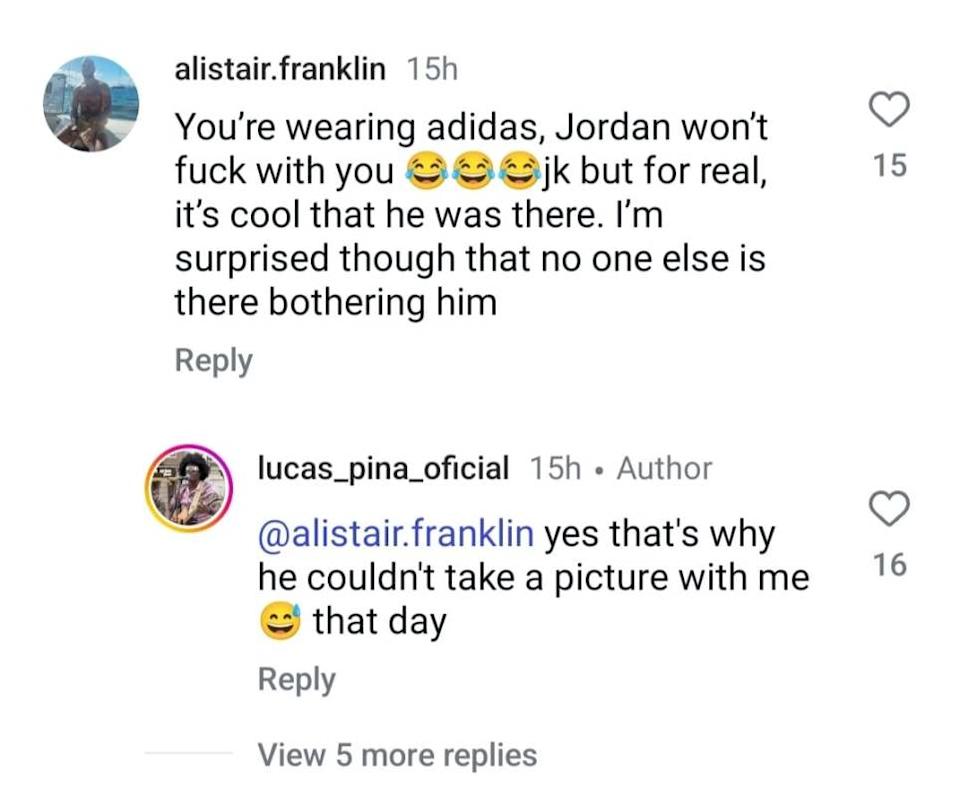This screenshot has width=960, height=797.
Task: Click the 15h timestamp beside lucas_pina_oficial
Action: coord(554,467)
